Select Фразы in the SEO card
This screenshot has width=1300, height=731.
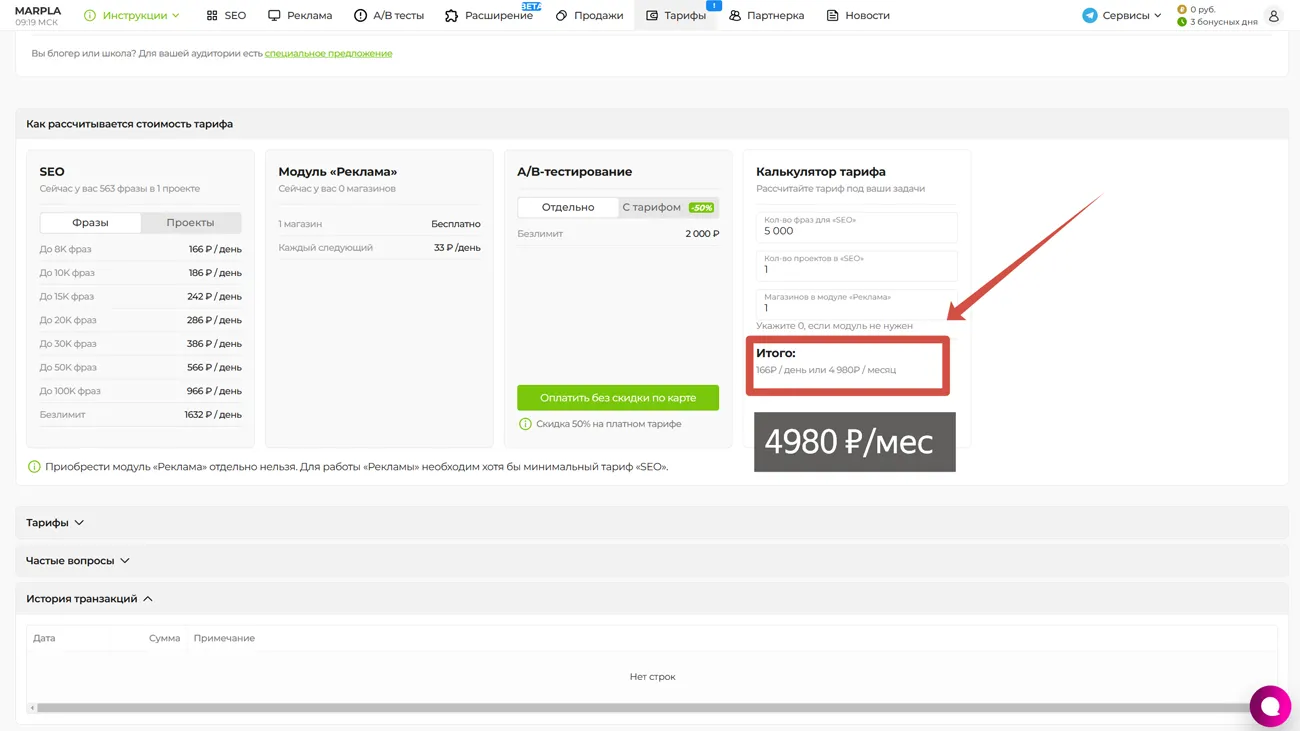(90, 223)
